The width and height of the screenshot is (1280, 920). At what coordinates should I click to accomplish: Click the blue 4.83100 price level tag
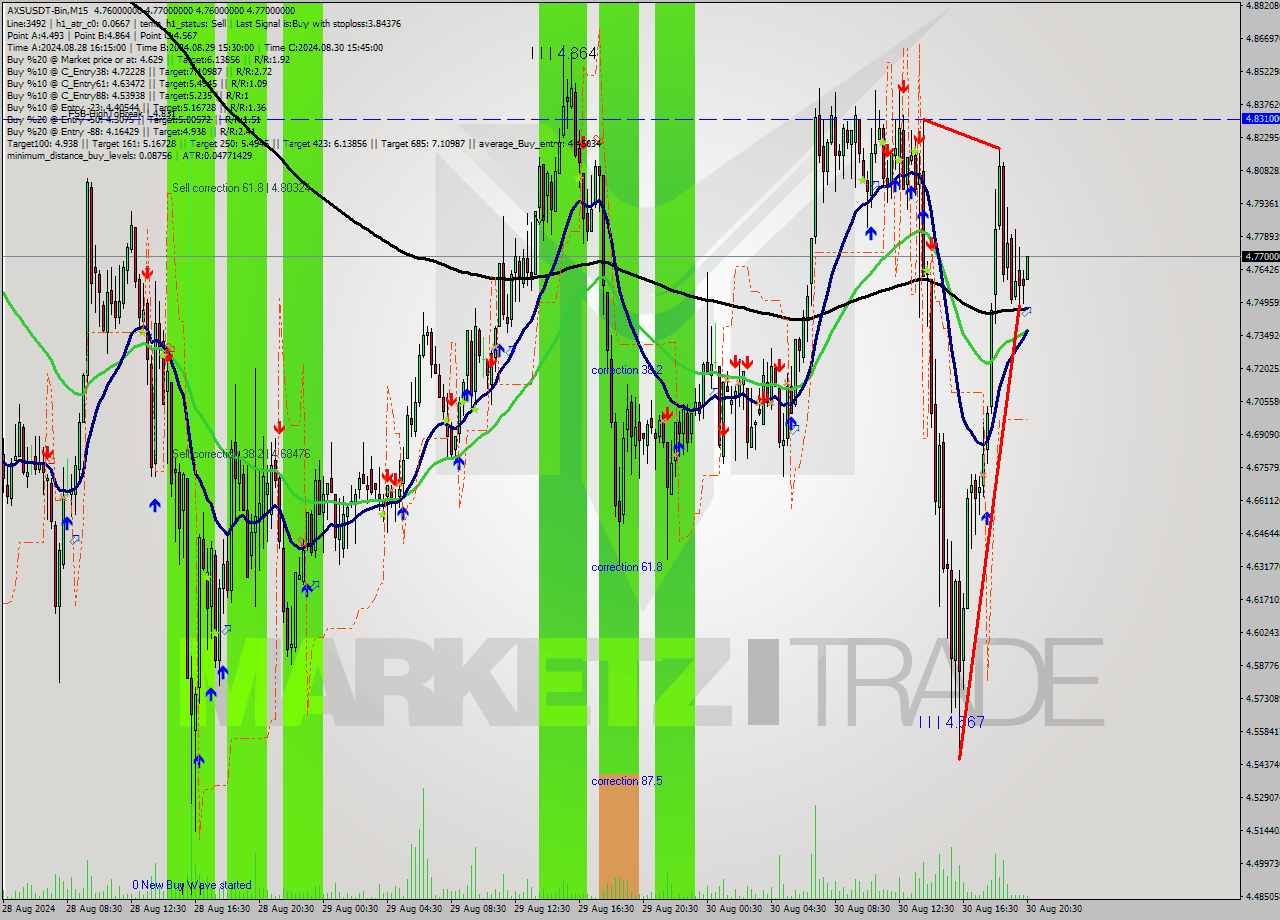click(x=1260, y=118)
